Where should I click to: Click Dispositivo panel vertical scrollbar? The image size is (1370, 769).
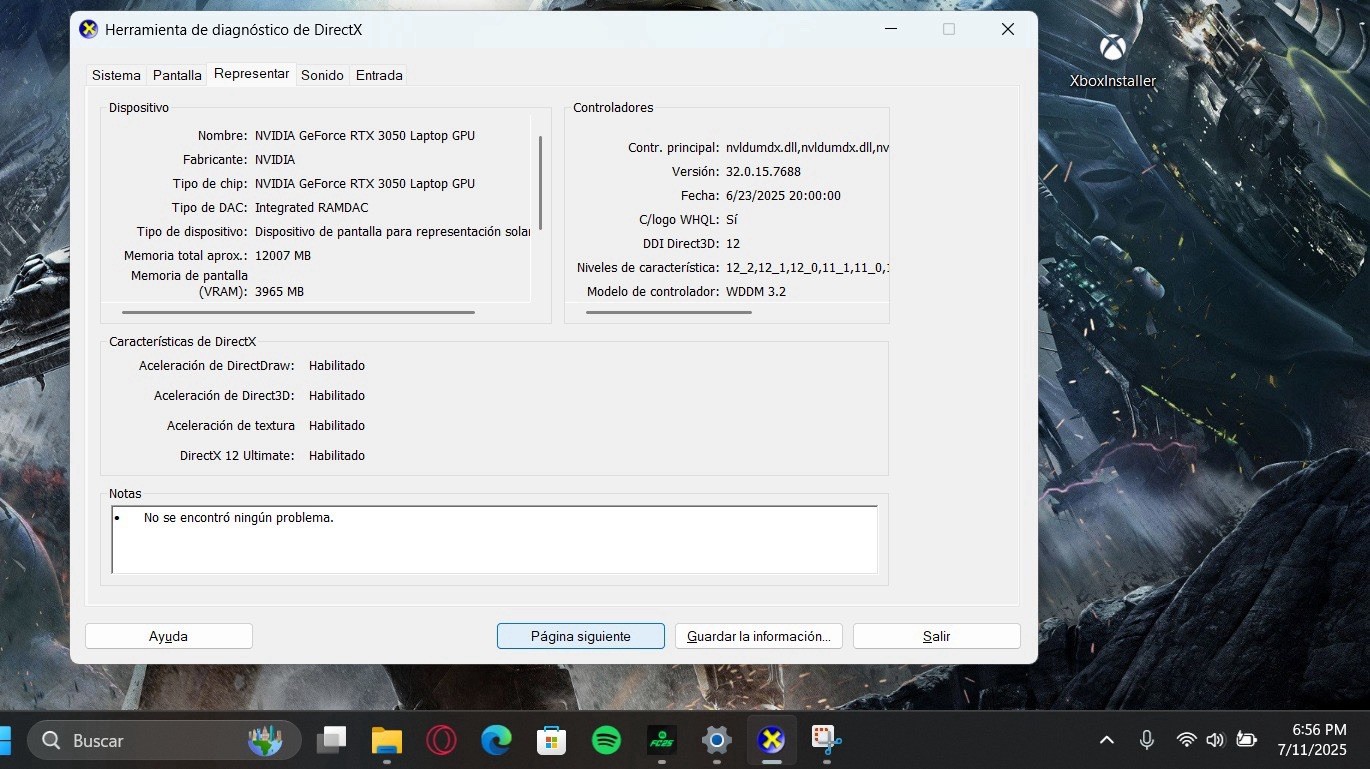541,183
